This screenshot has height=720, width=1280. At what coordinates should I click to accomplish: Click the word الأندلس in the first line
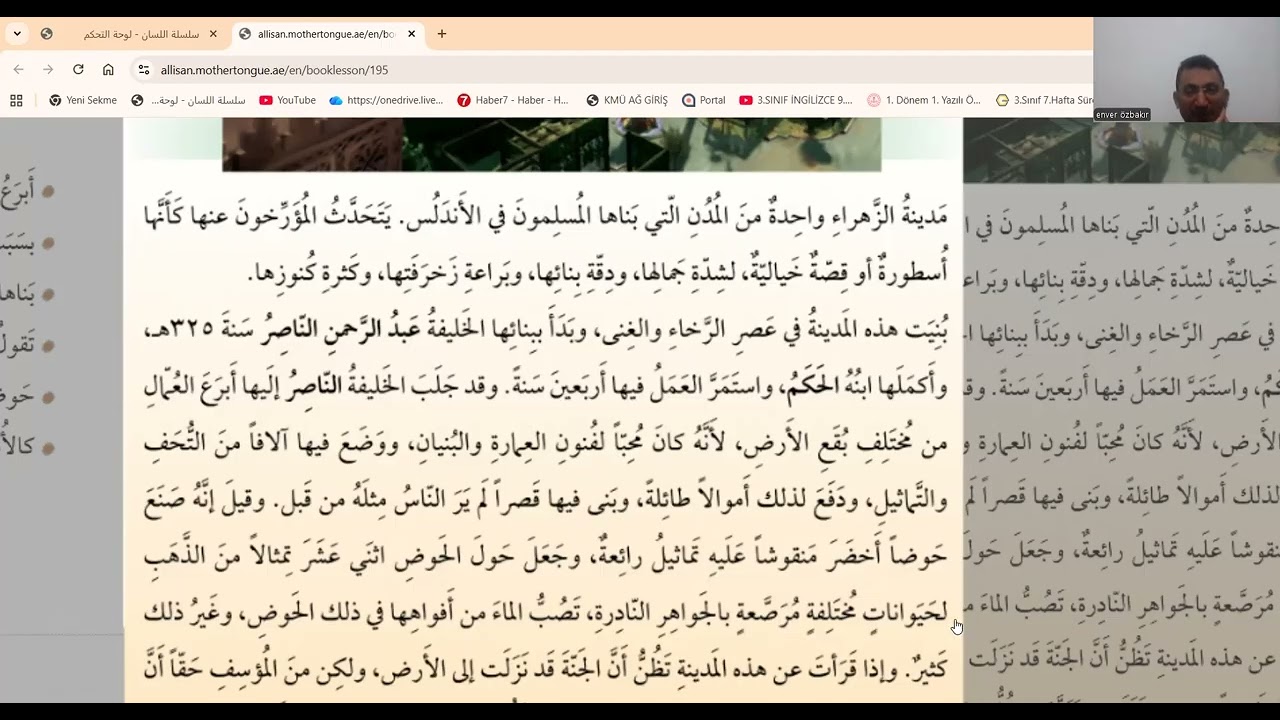443,214
